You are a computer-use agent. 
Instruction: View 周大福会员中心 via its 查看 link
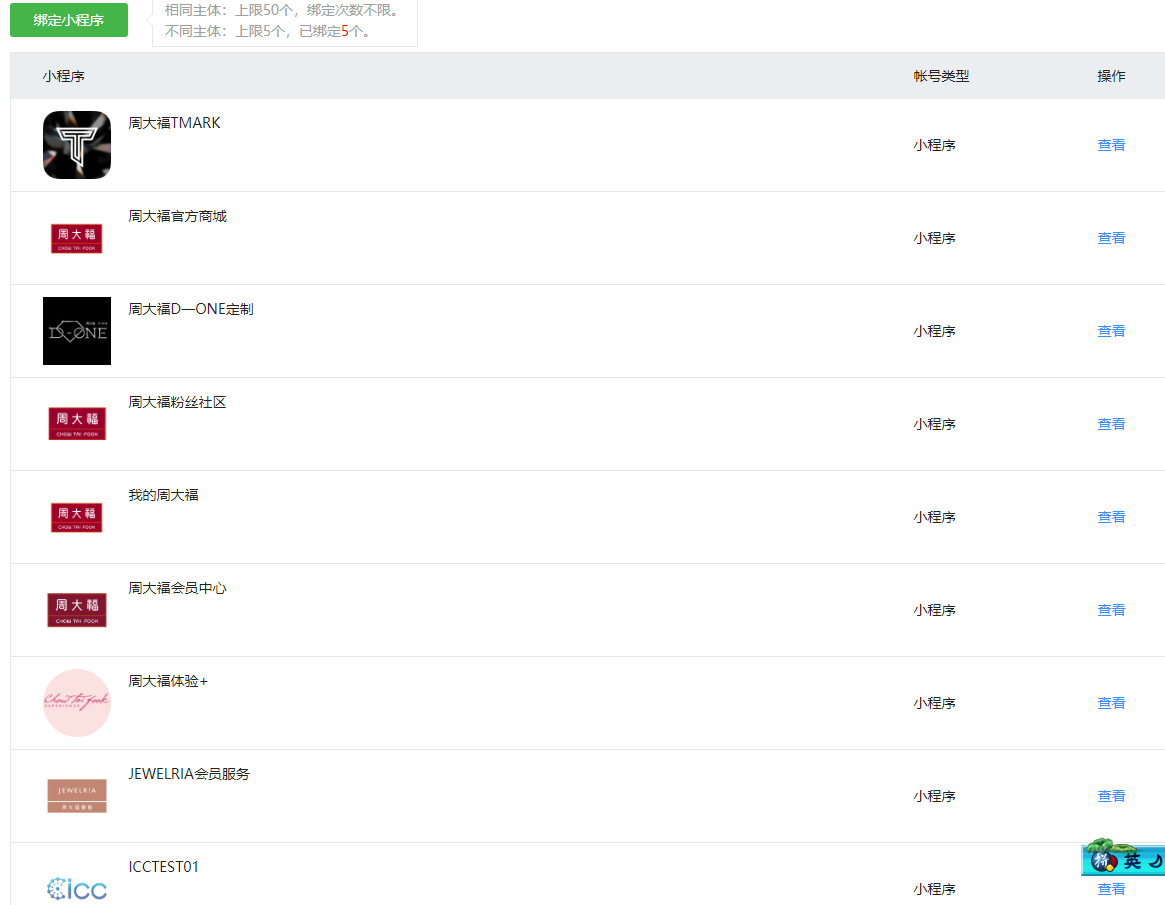pyautogui.click(x=1111, y=610)
